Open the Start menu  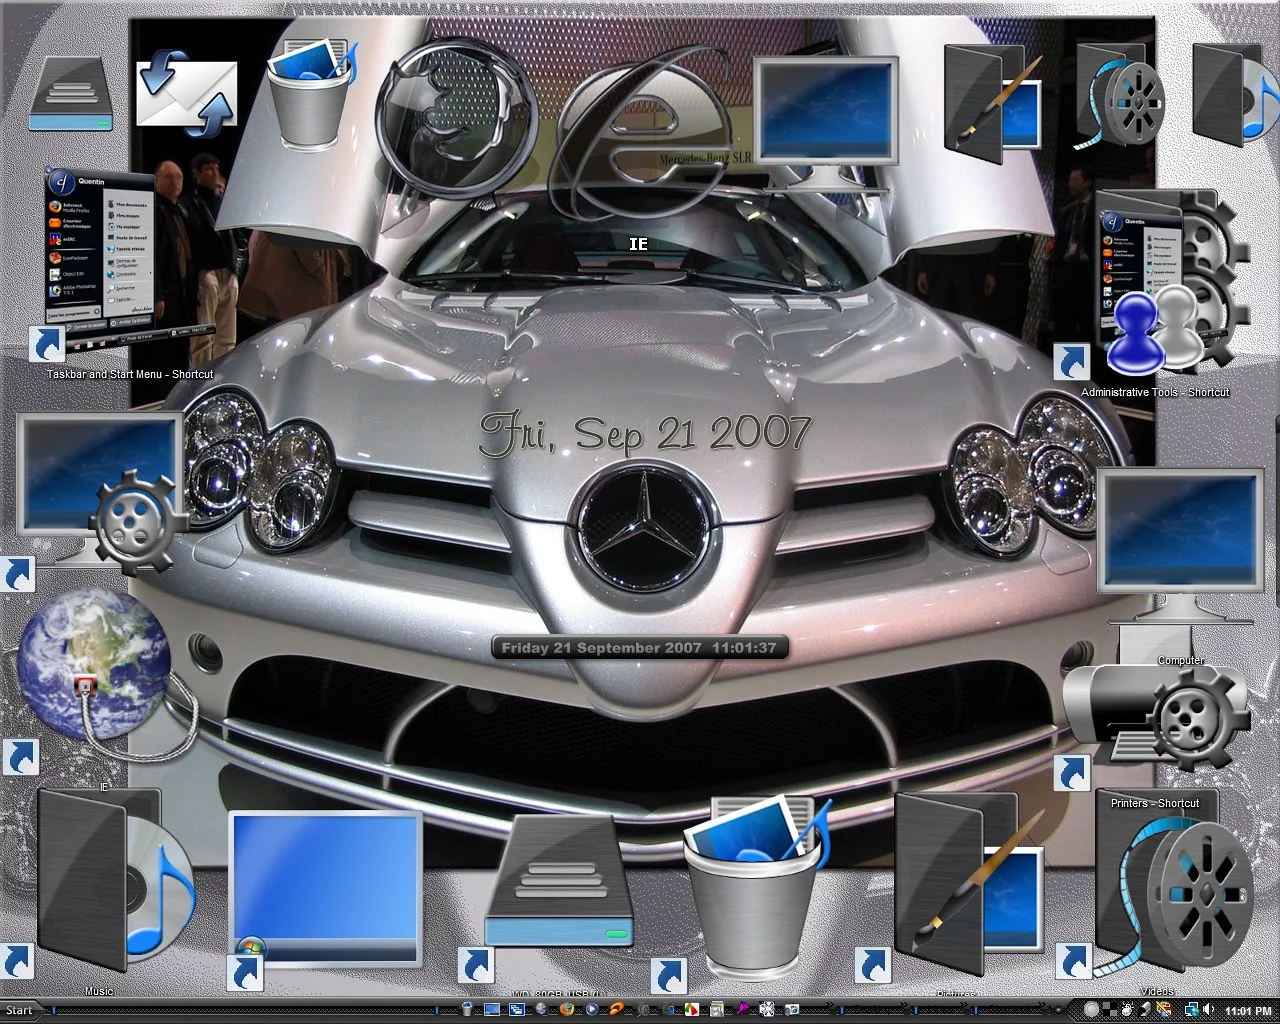click(x=20, y=1010)
